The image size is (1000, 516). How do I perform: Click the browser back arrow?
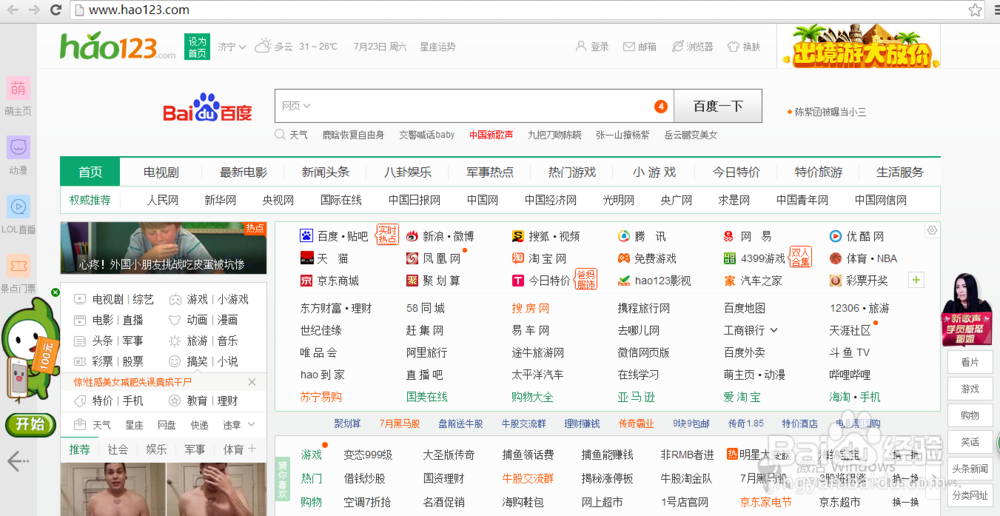(x=13, y=10)
